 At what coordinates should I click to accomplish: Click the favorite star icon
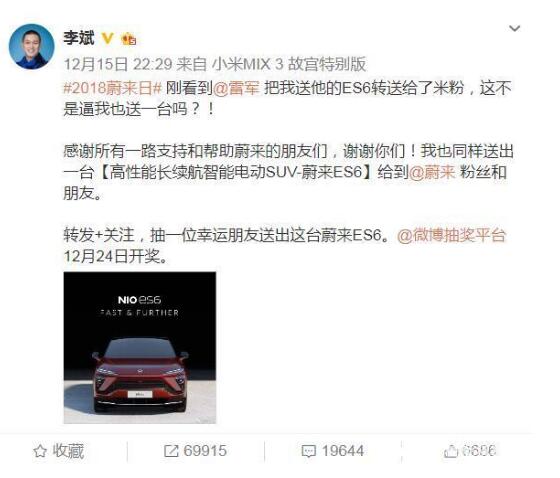[40, 451]
